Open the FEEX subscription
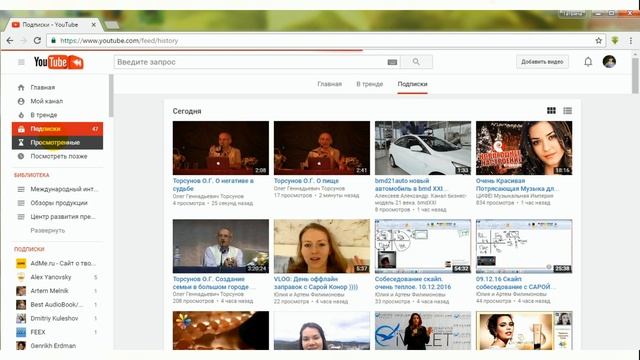The image size is (640, 360). coord(57,332)
